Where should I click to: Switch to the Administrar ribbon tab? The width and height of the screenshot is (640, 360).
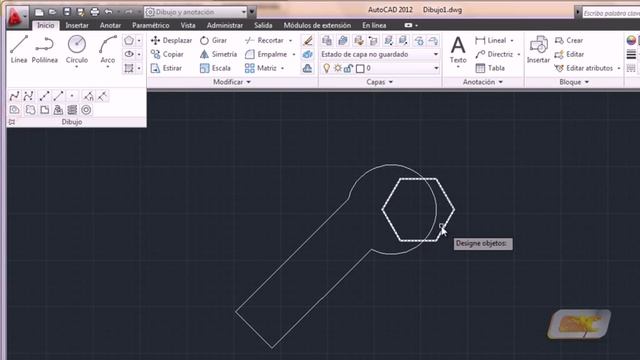225,25
